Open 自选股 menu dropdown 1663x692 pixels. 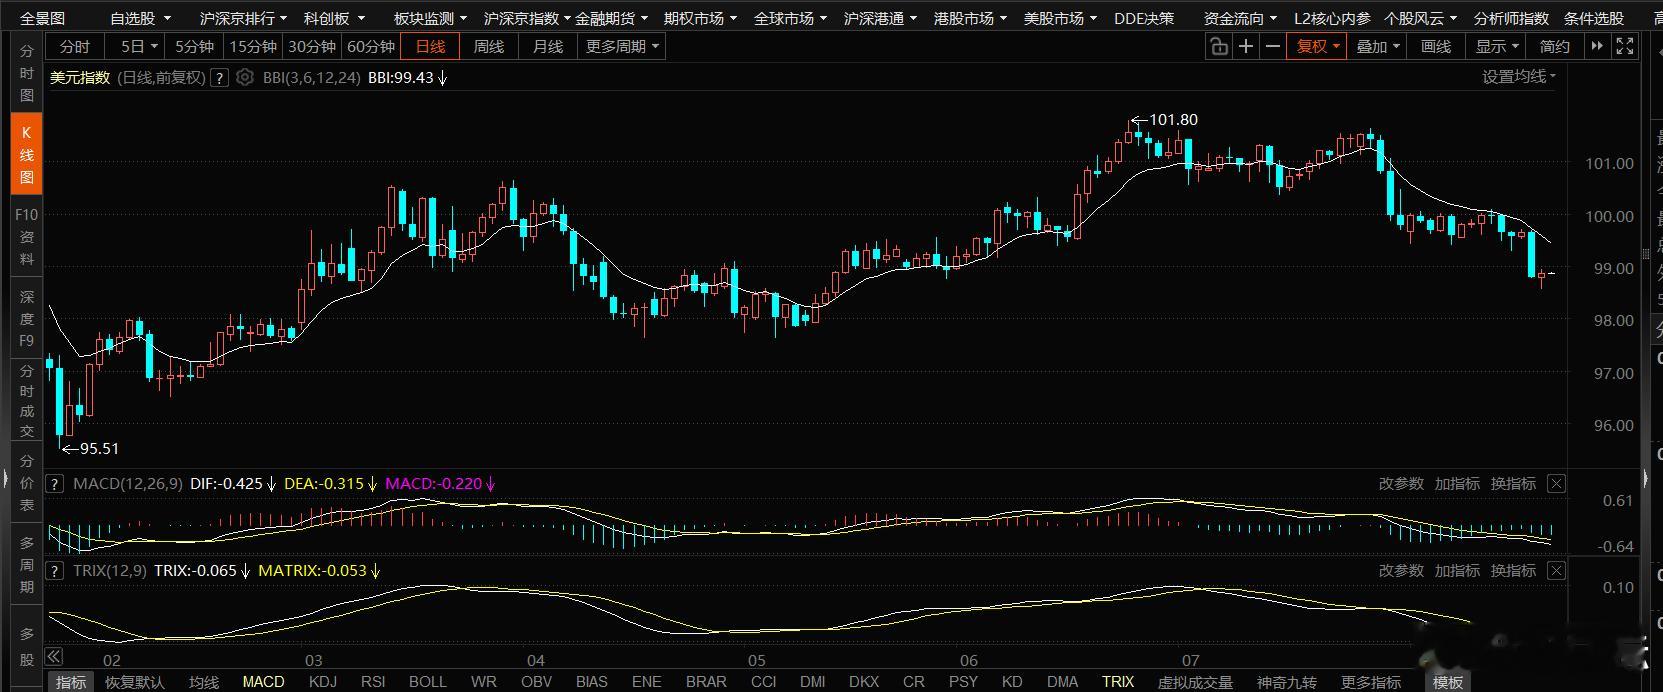coord(140,18)
